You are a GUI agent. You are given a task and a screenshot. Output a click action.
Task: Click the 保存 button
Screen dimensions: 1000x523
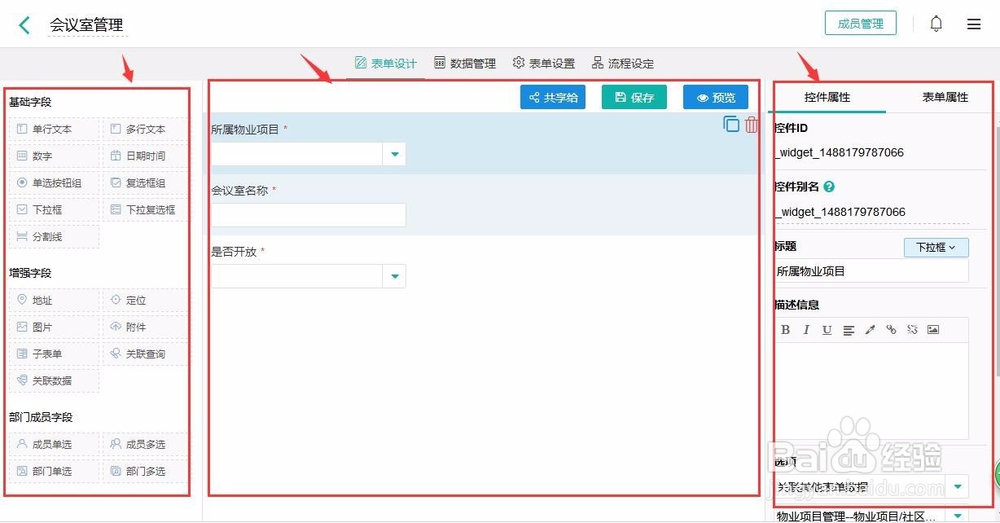click(x=634, y=98)
